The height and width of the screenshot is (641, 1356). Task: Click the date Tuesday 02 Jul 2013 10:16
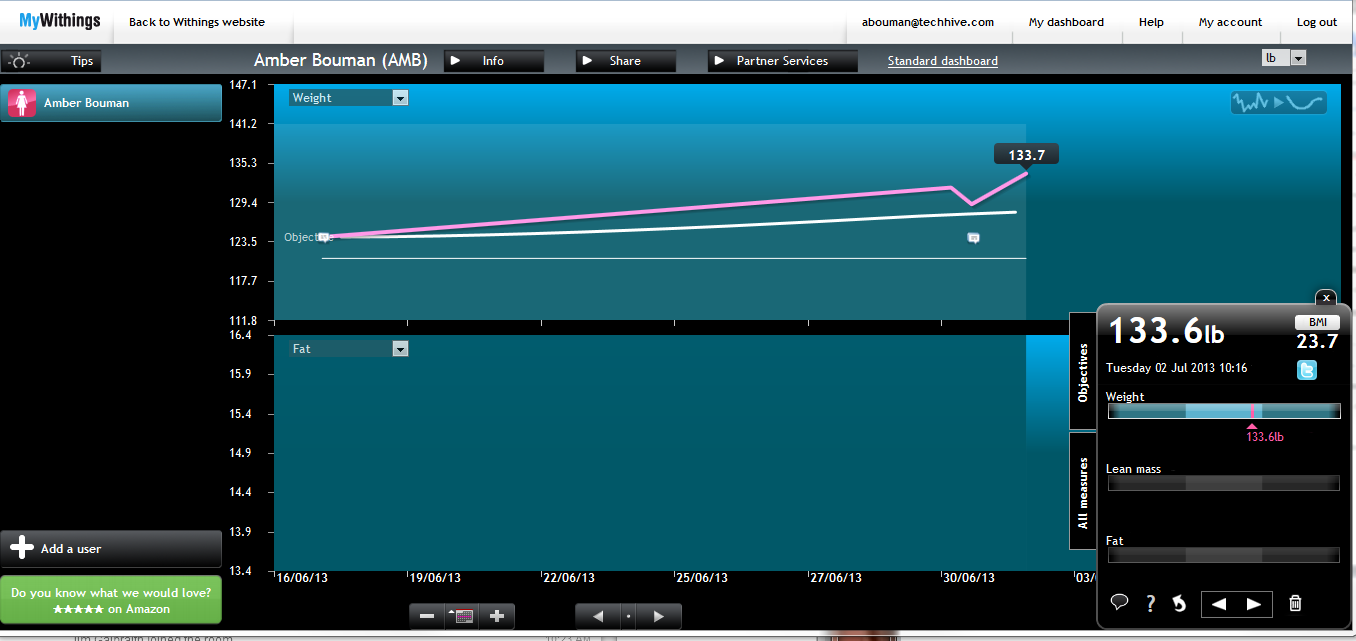click(1176, 368)
